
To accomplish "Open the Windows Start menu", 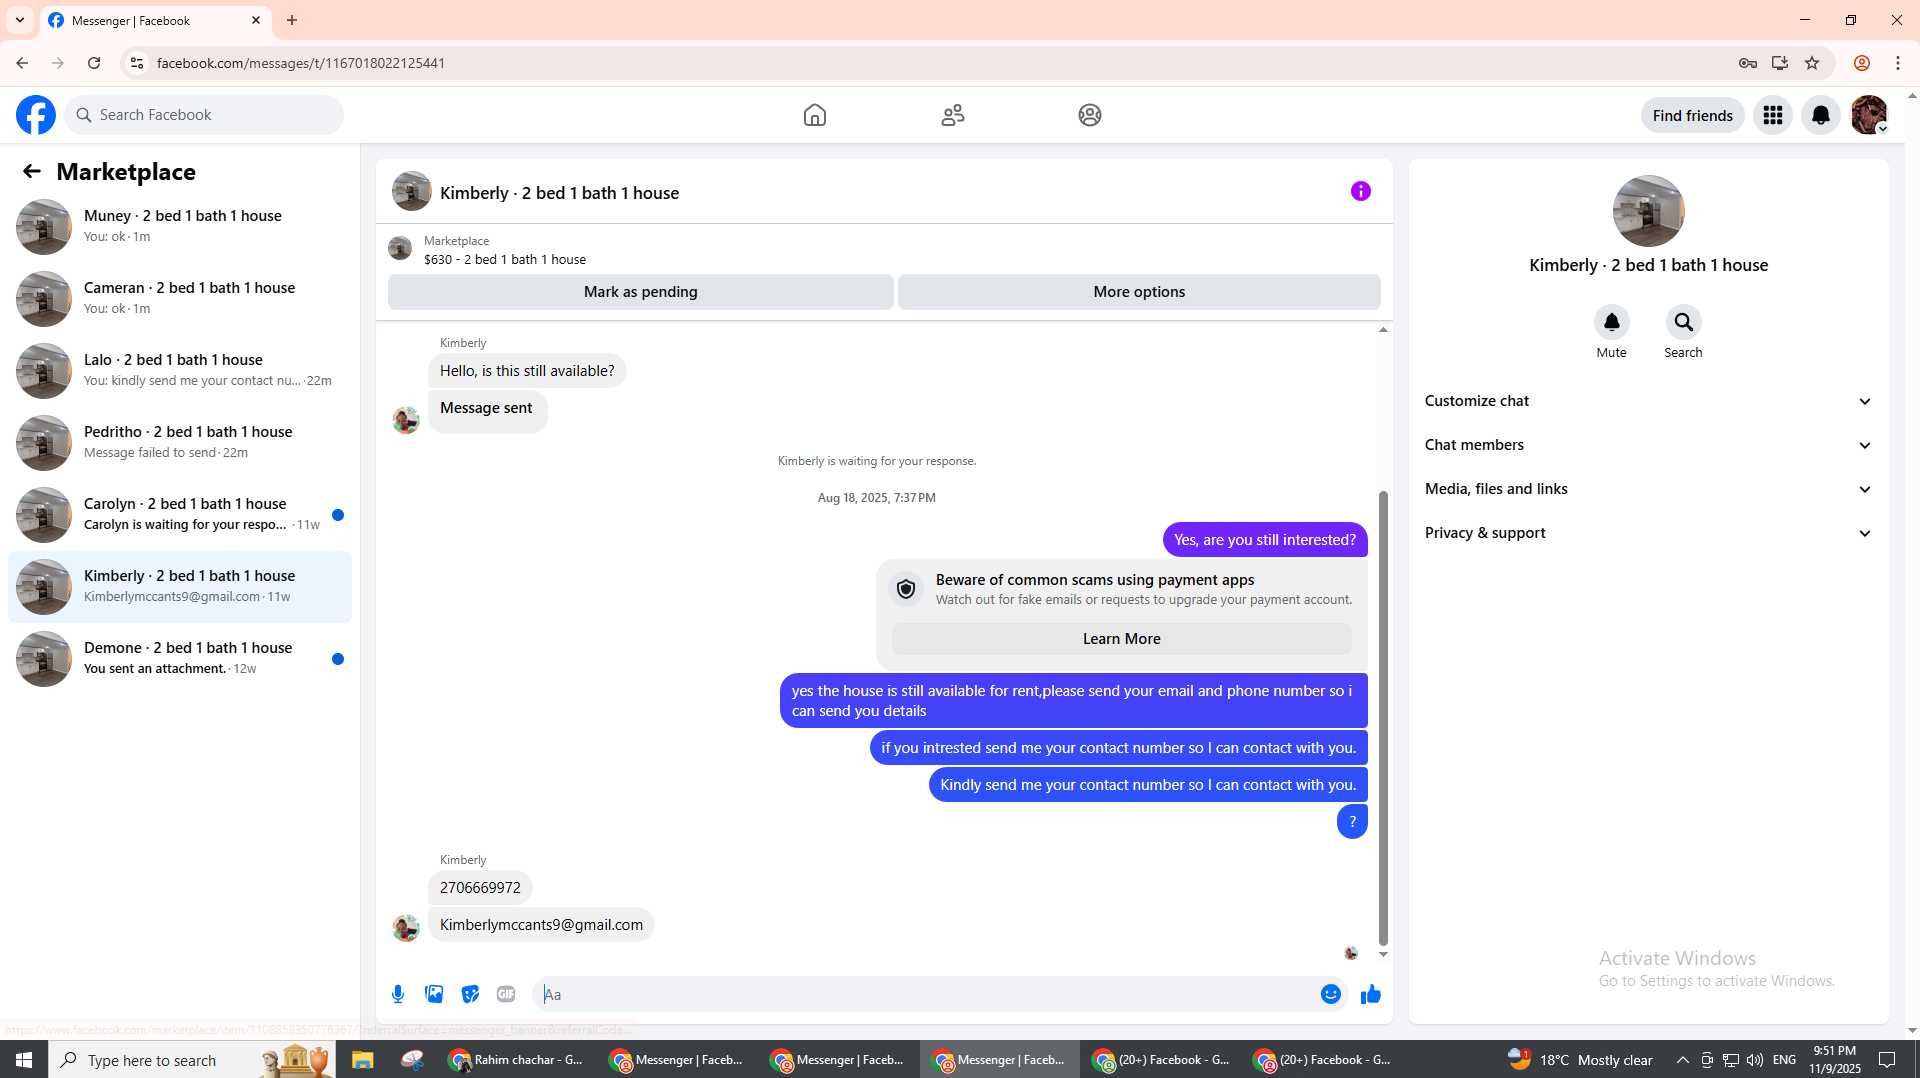I will click(x=24, y=1060).
